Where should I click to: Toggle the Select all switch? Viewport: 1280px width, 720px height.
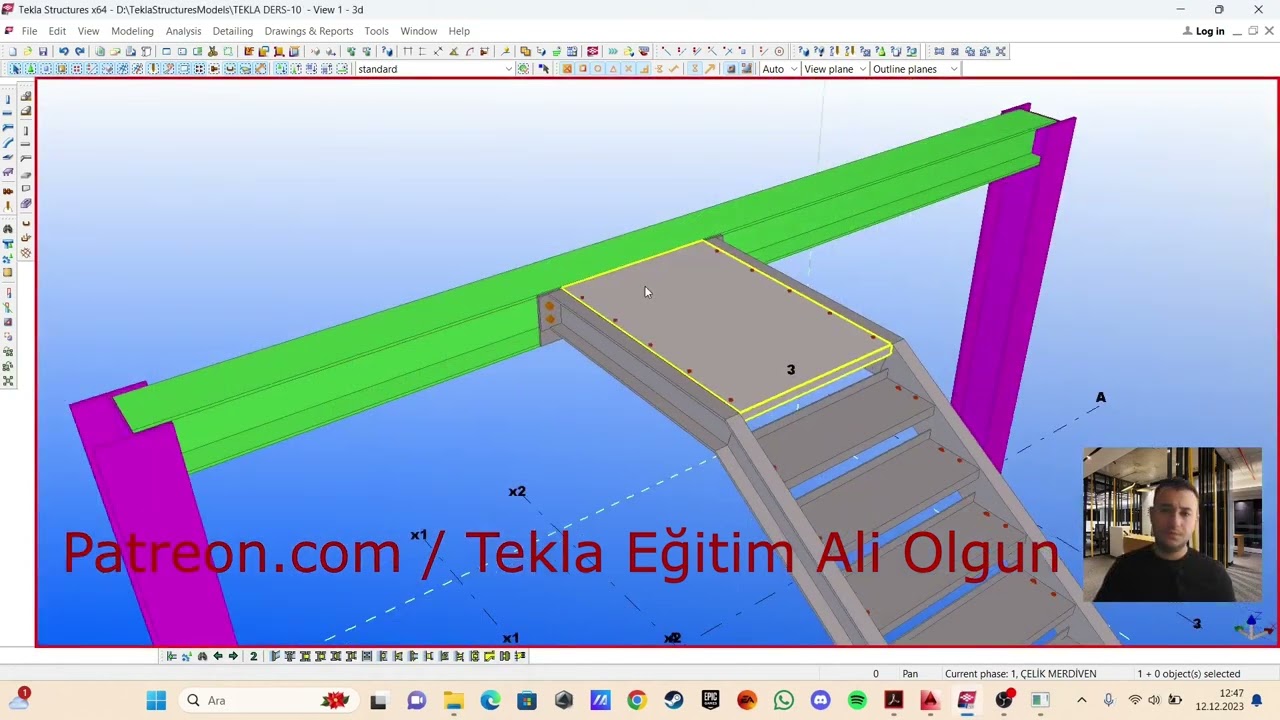15,69
